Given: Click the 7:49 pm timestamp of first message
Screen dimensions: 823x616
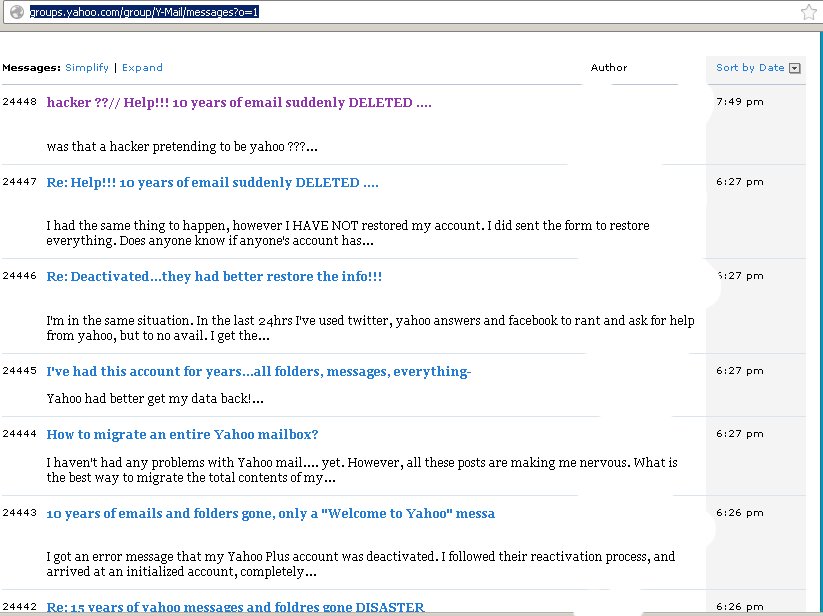Looking at the screenshot, I should (740, 102).
